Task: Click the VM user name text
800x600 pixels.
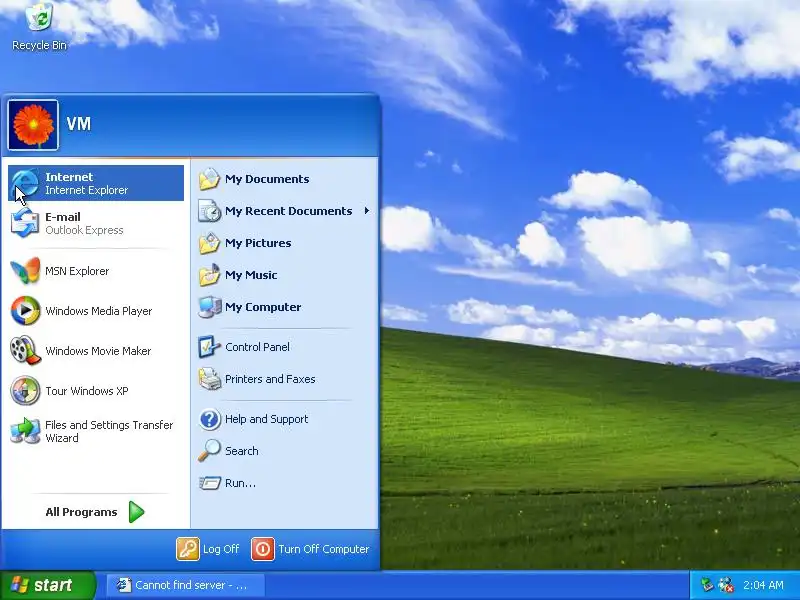Action: point(79,123)
